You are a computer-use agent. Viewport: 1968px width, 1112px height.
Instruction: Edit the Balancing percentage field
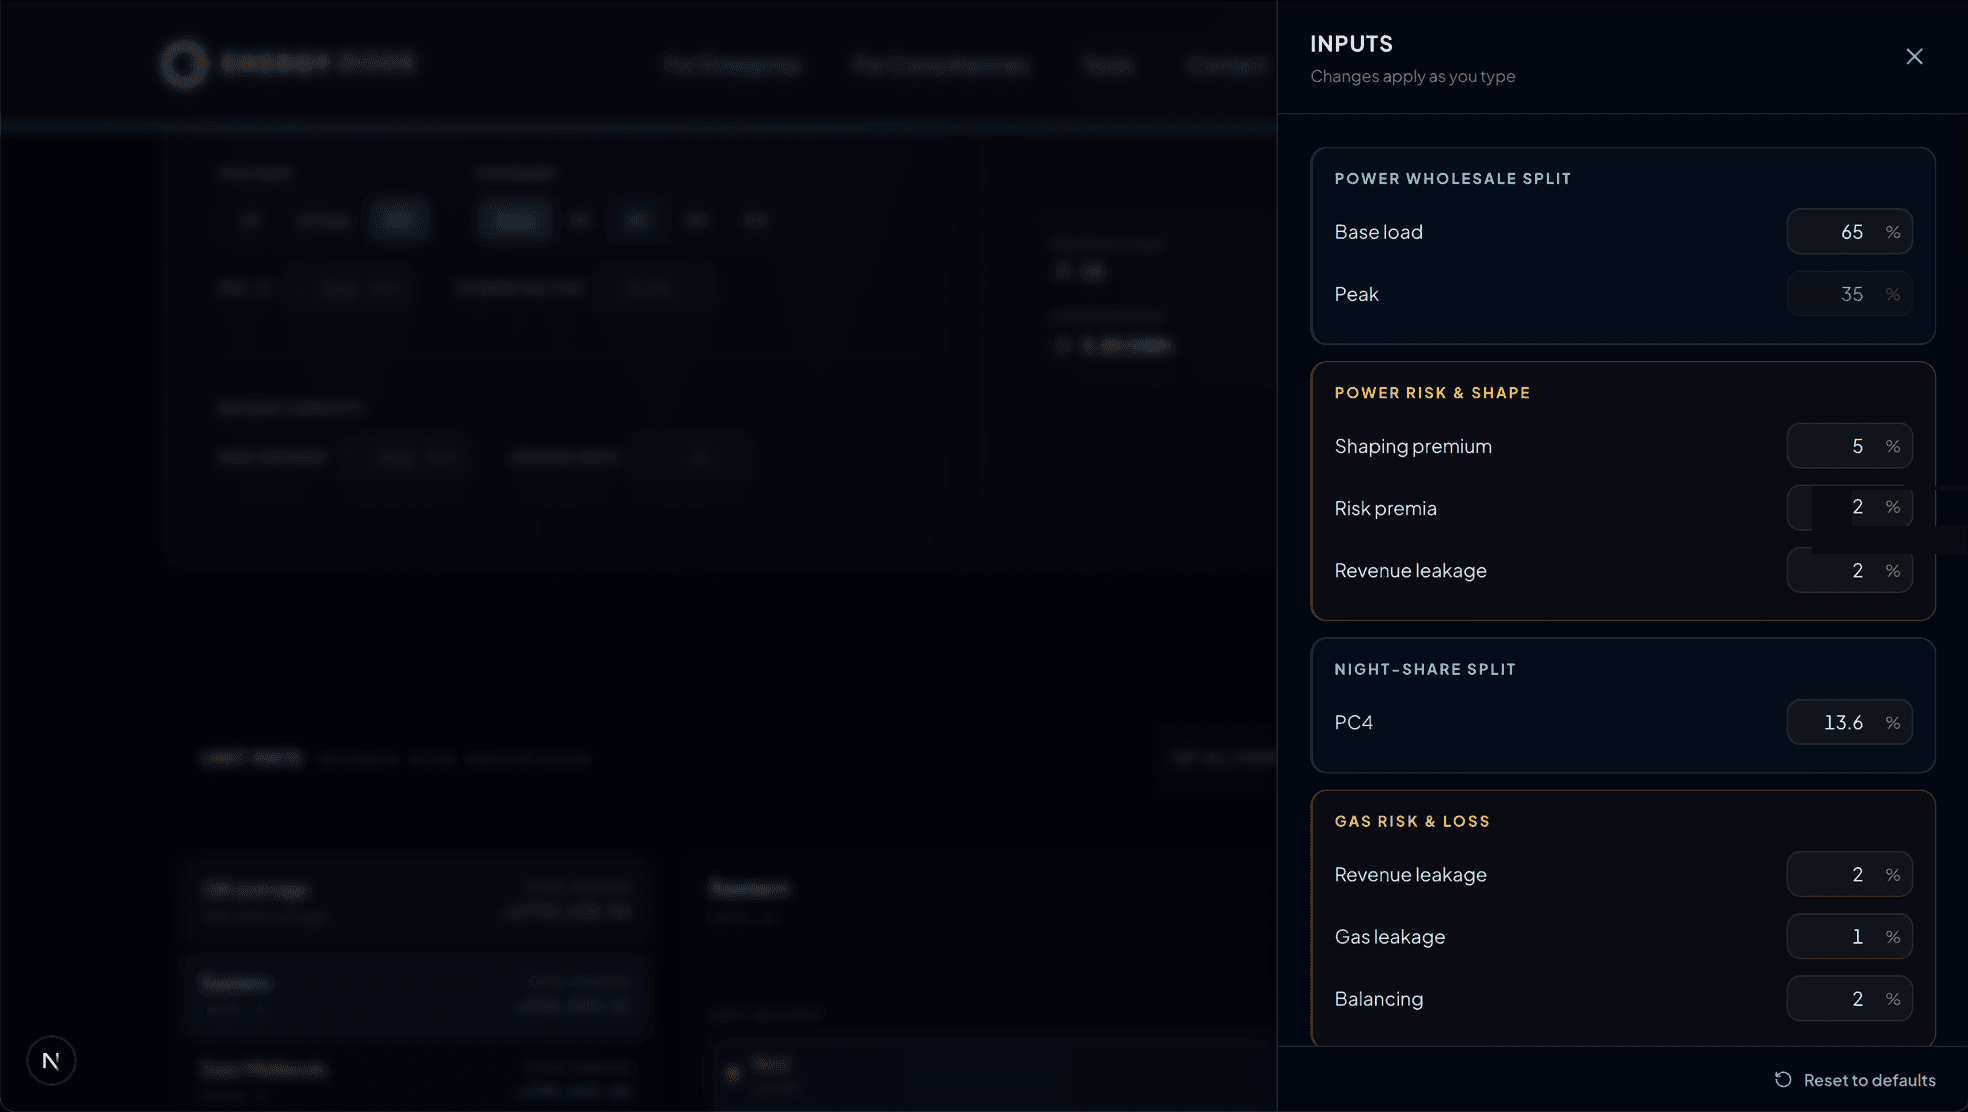click(1849, 998)
